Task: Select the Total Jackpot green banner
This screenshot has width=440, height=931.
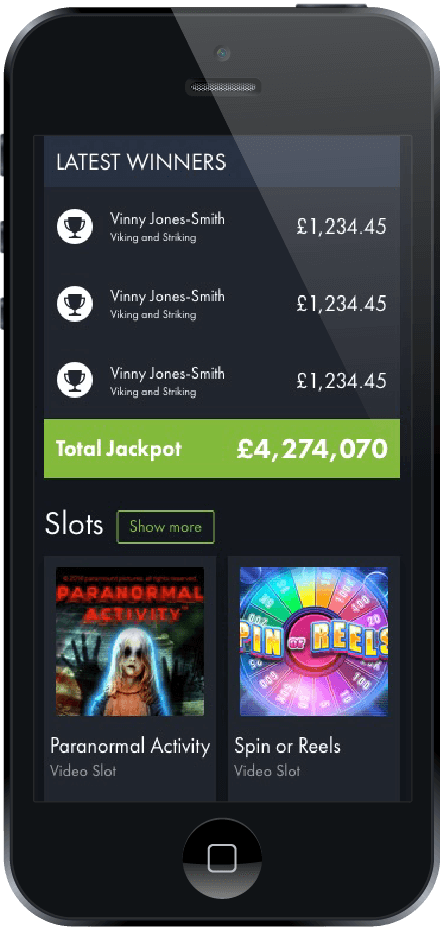Action: (x=221, y=448)
